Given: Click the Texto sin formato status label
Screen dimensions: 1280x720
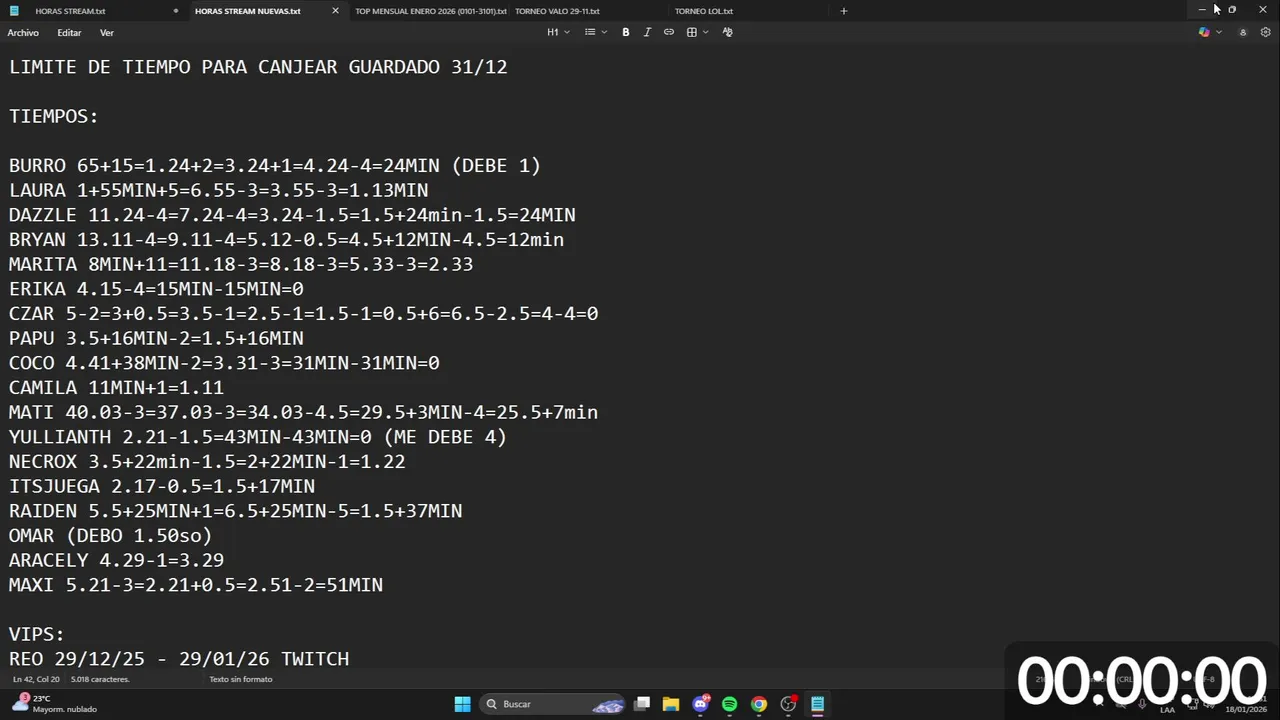Looking at the screenshot, I should tap(241, 679).
